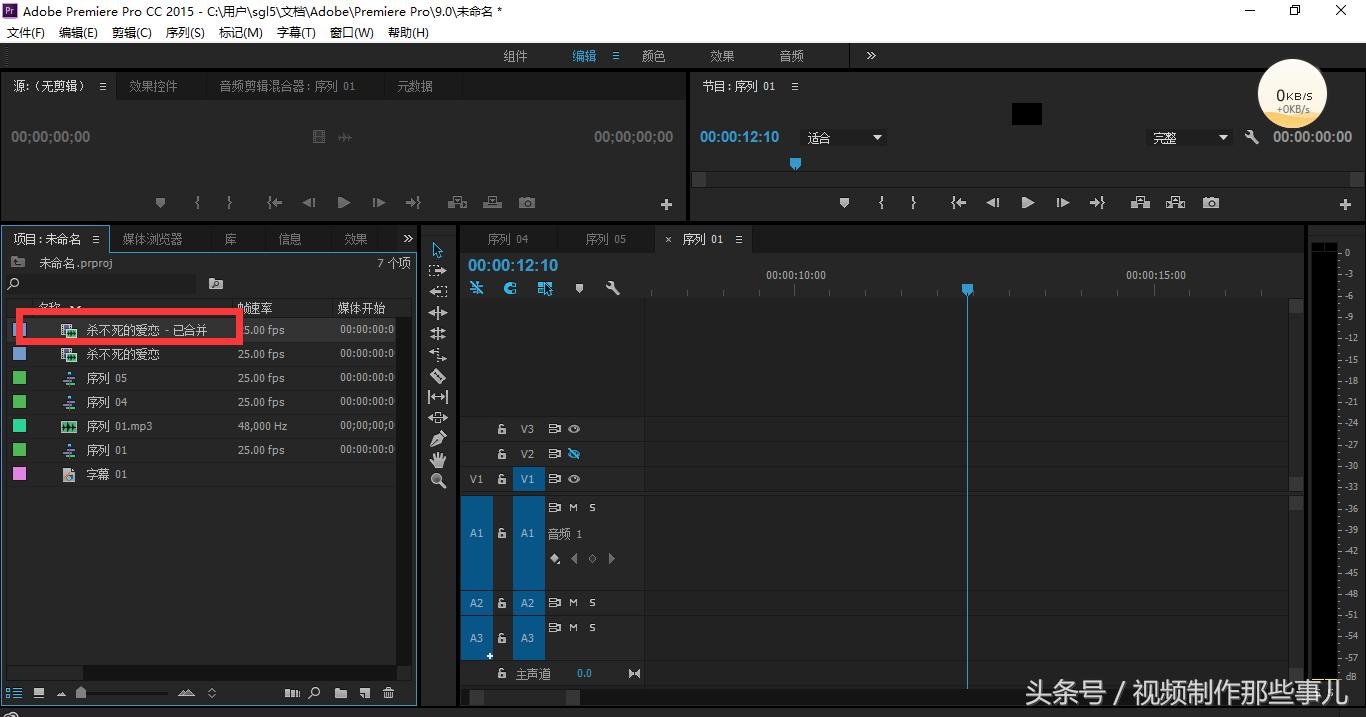Open timeline display settings with the wrench icon
The width and height of the screenshot is (1366, 717).
613,288
